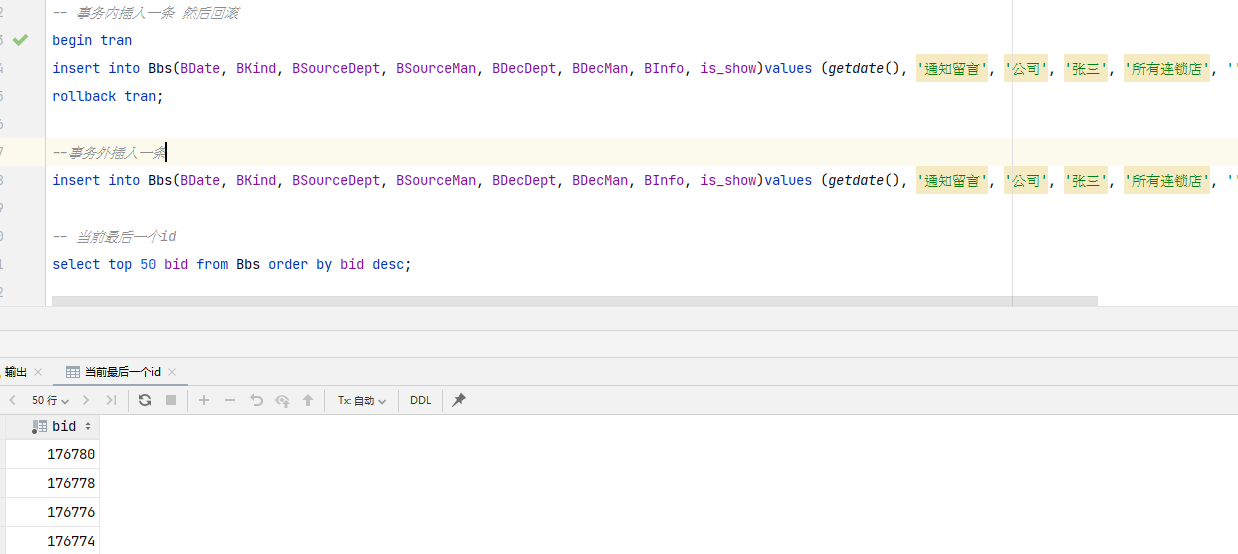
Task: Click the delete row minus icon
Action: pyautogui.click(x=230, y=400)
